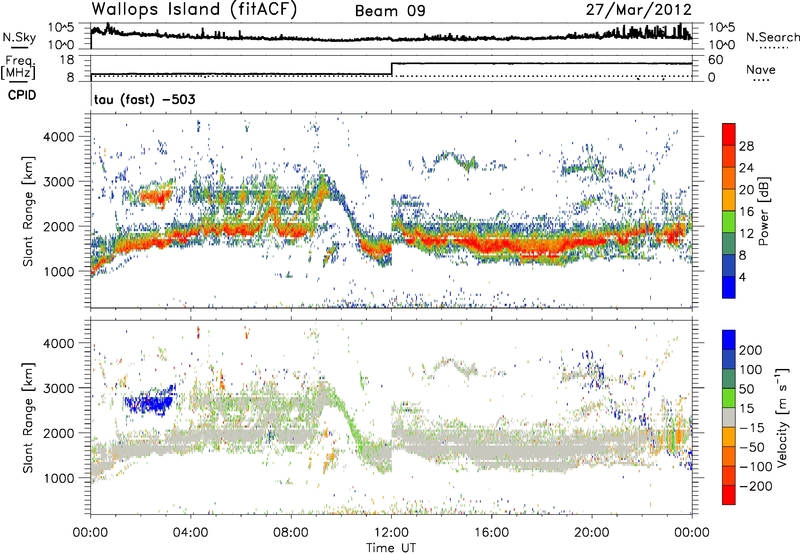Click the date 27/Mar/2012
Image resolution: width=800 pixels, height=554 pixels.
(638, 10)
